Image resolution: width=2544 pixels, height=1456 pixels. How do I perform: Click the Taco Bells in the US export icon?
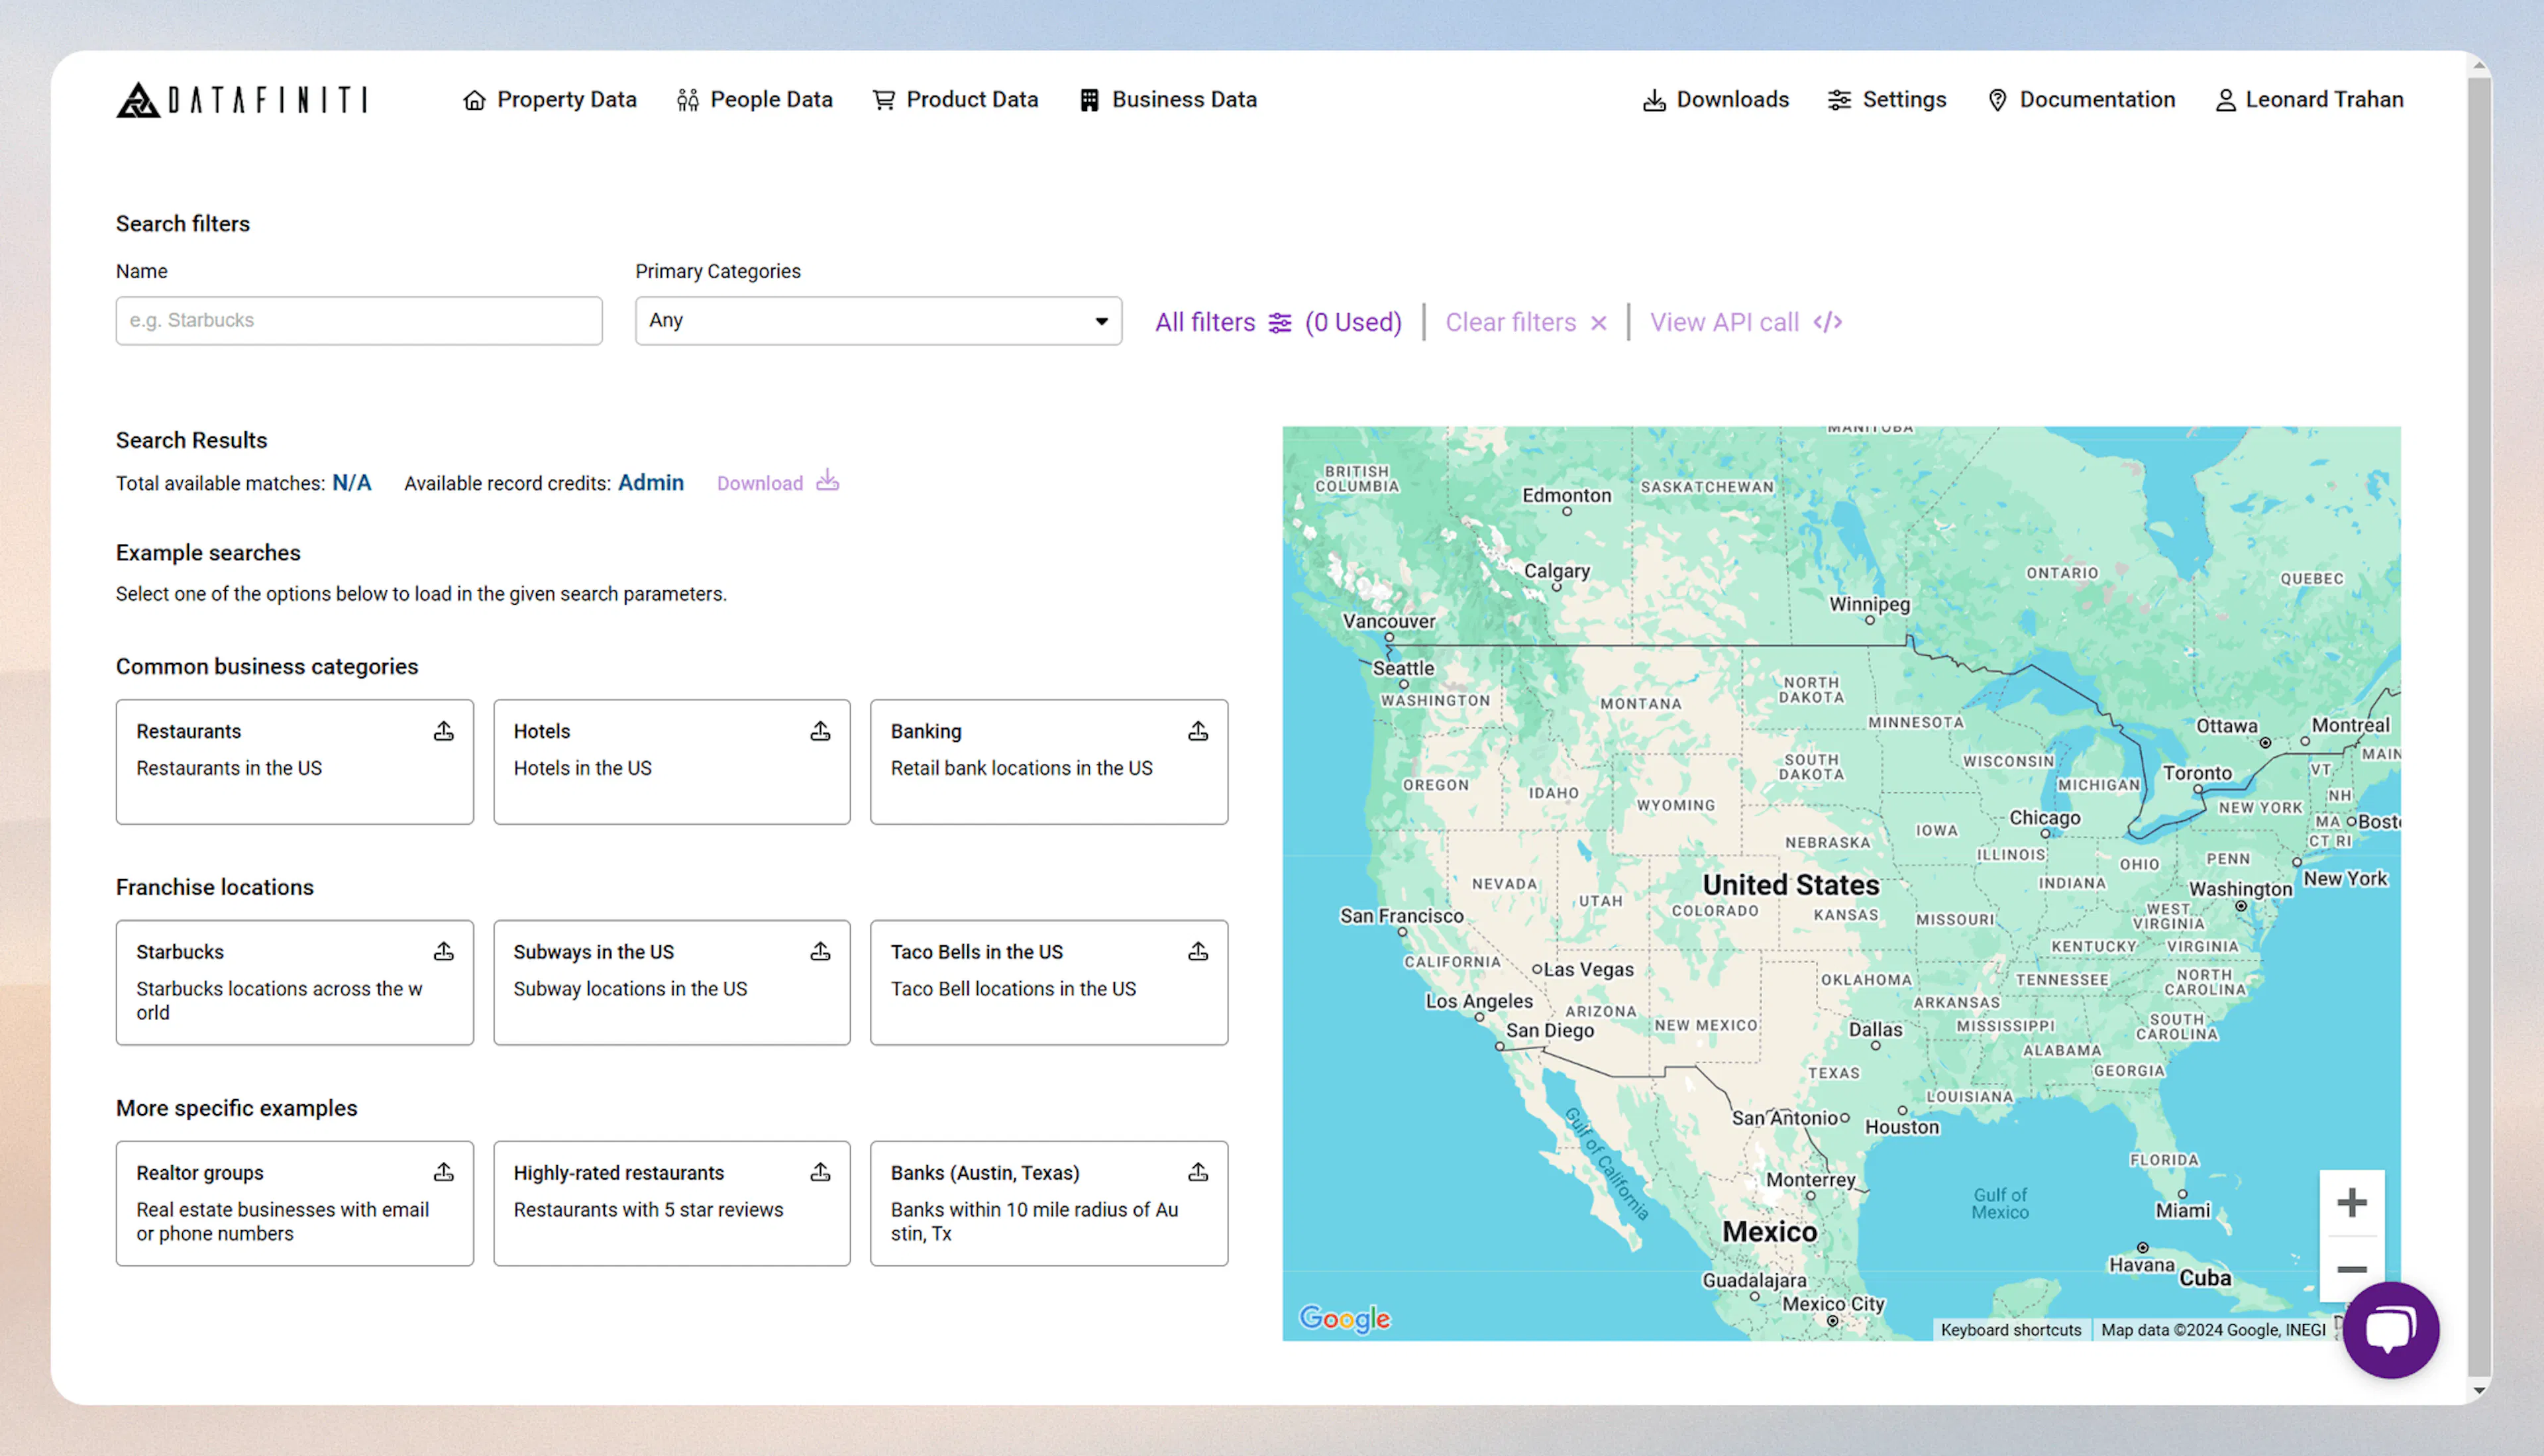pos(1198,951)
